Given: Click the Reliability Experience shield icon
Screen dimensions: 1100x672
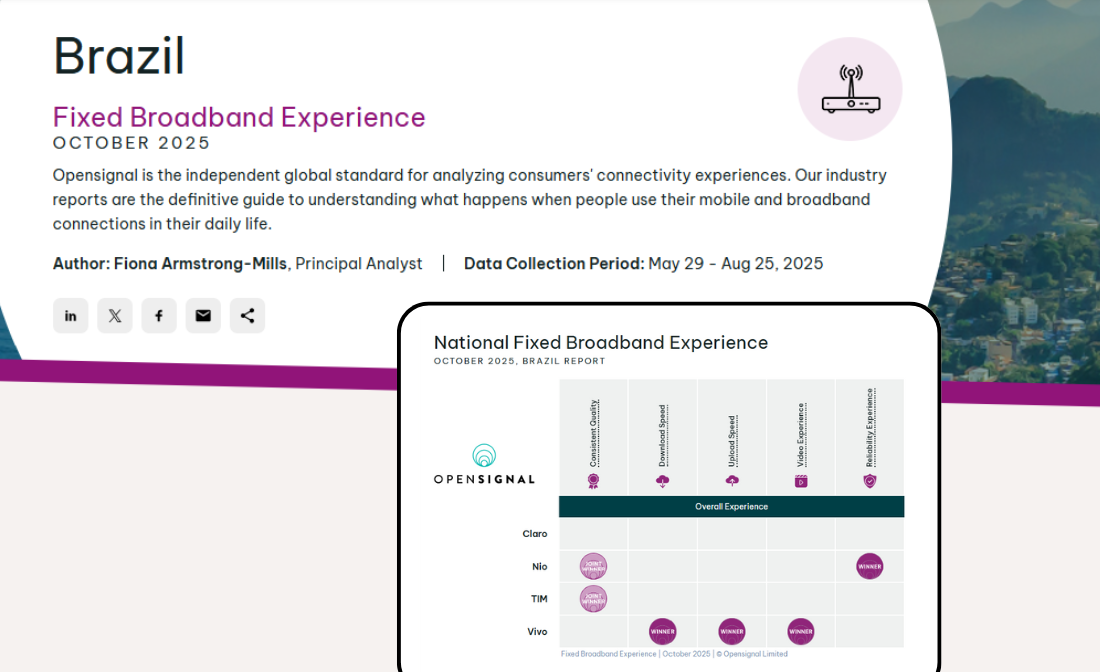Looking at the screenshot, I should 870,481.
